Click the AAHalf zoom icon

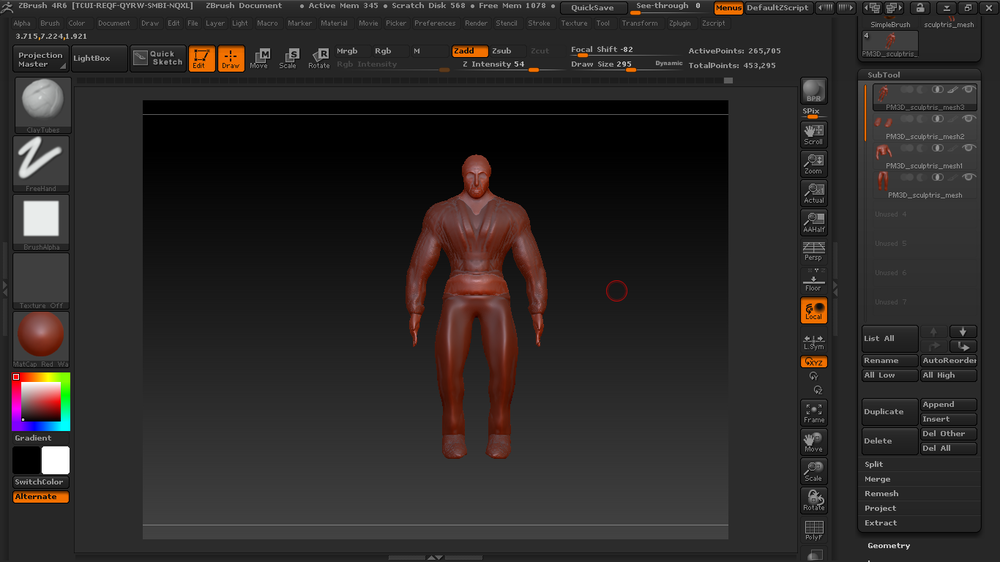(814, 223)
